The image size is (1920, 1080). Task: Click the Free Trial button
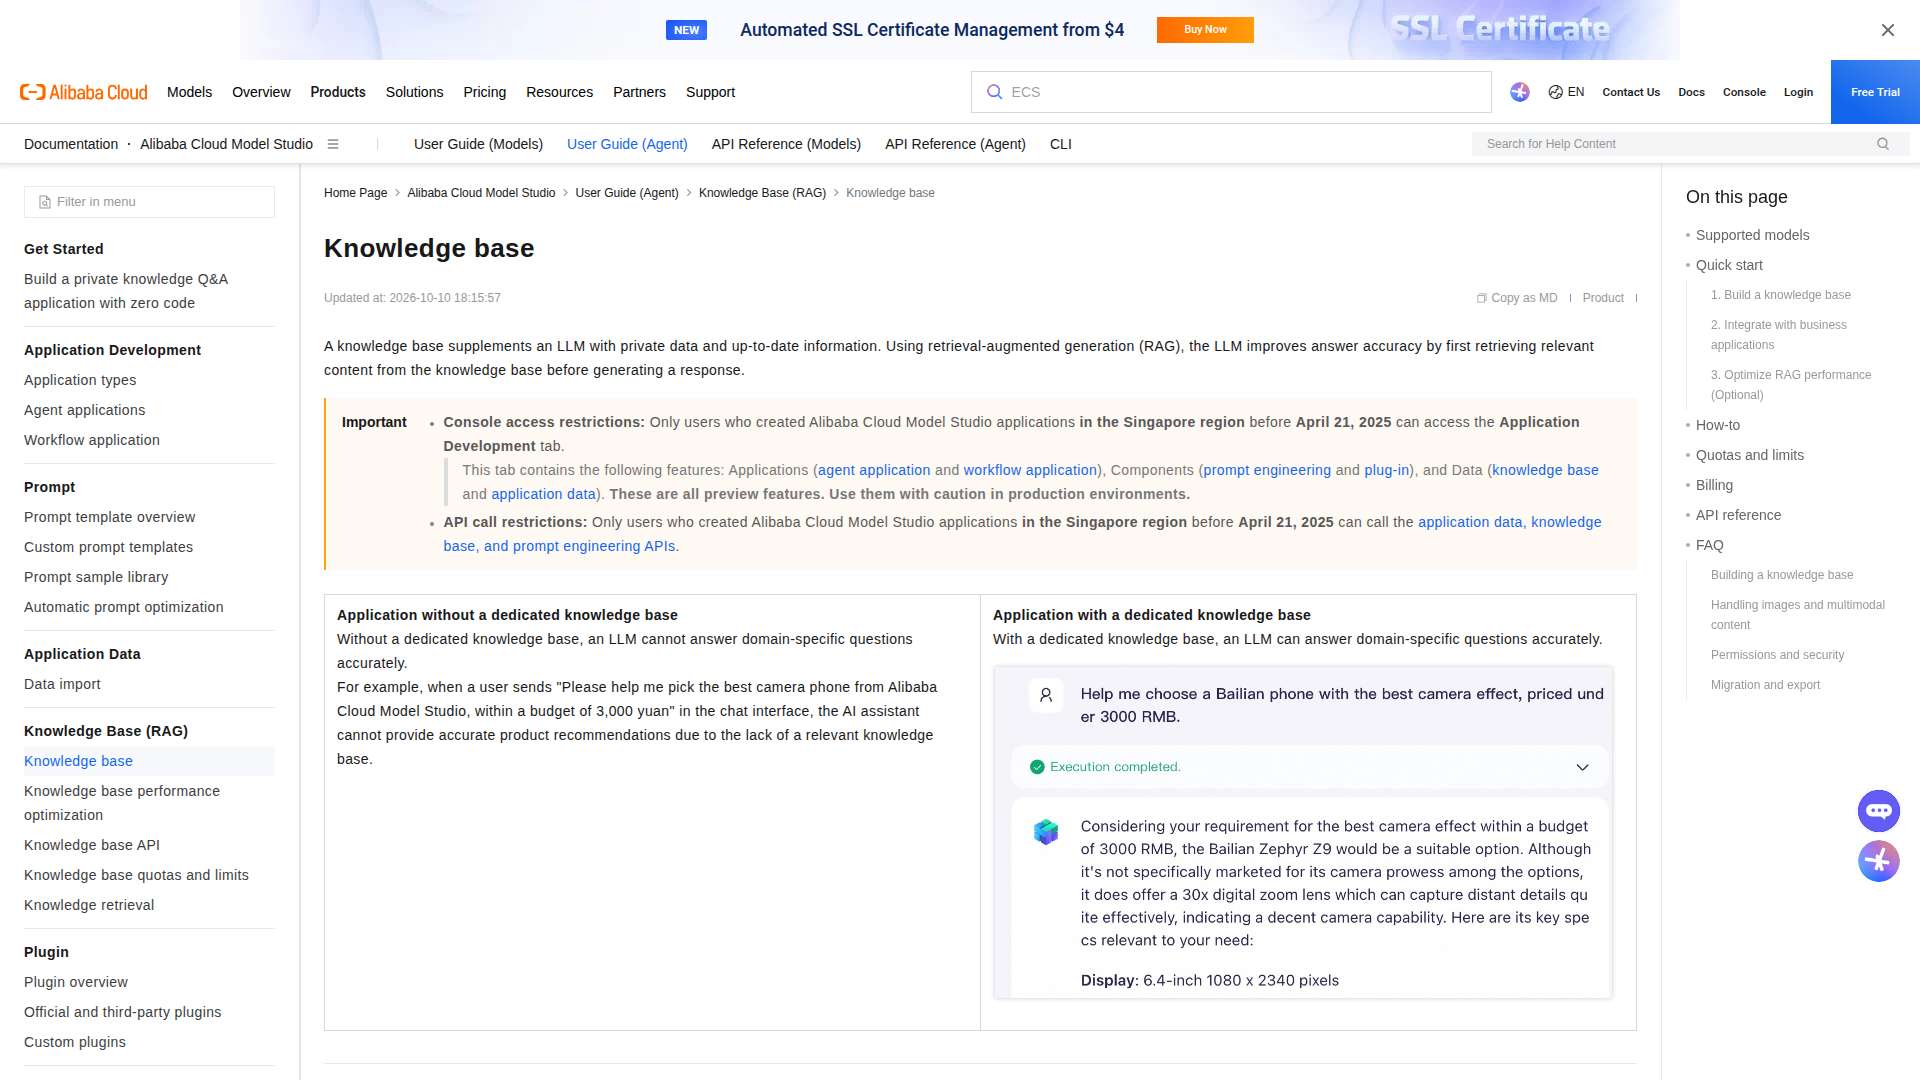coord(1875,92)
